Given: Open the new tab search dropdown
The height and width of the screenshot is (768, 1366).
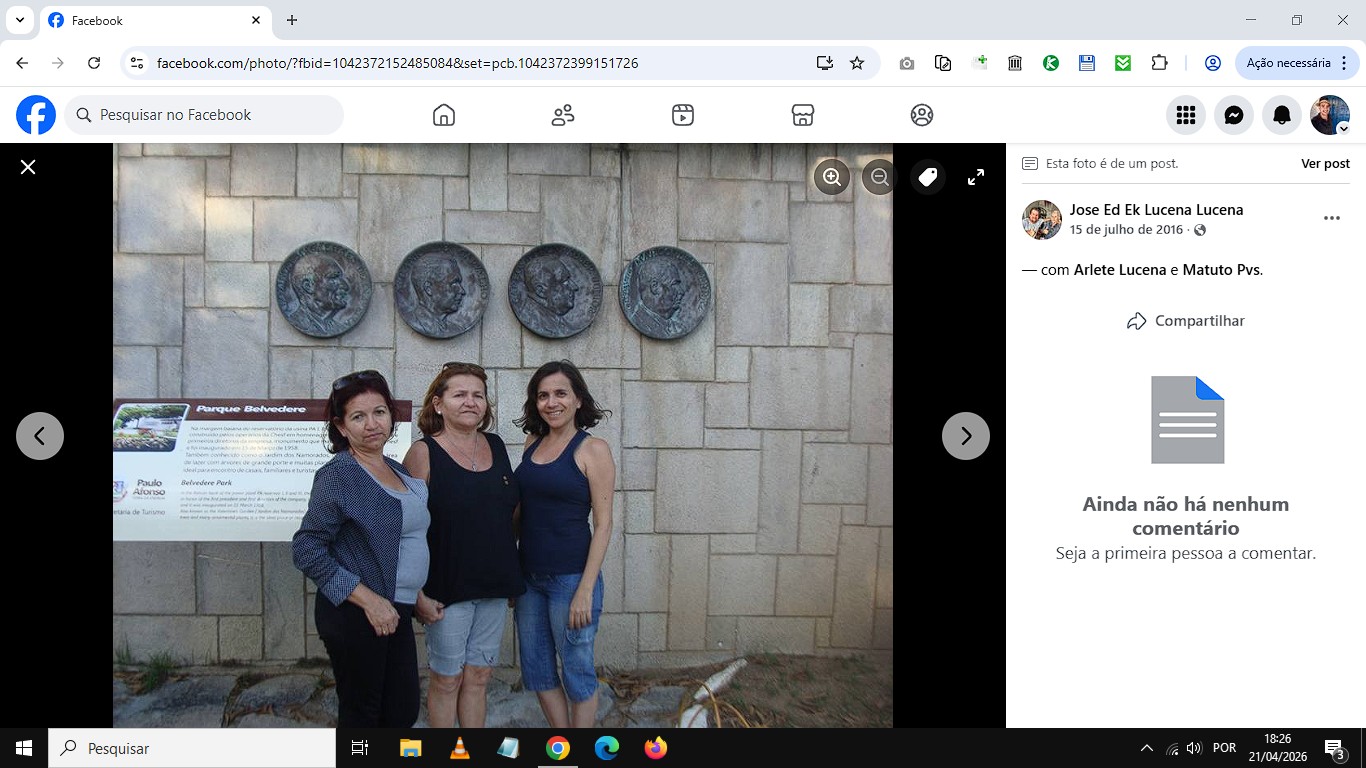Looking at the screenshot, I should click(19, 20).
